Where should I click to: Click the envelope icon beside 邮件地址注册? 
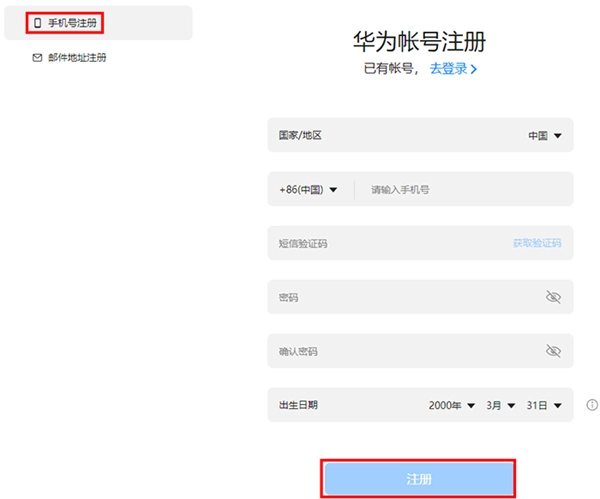click(x=38, y=58)
